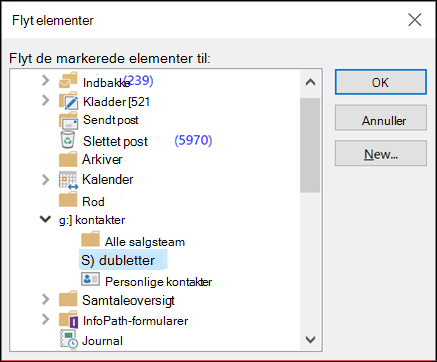
Task: Select the Slettet post label
Action: point(115,141)
